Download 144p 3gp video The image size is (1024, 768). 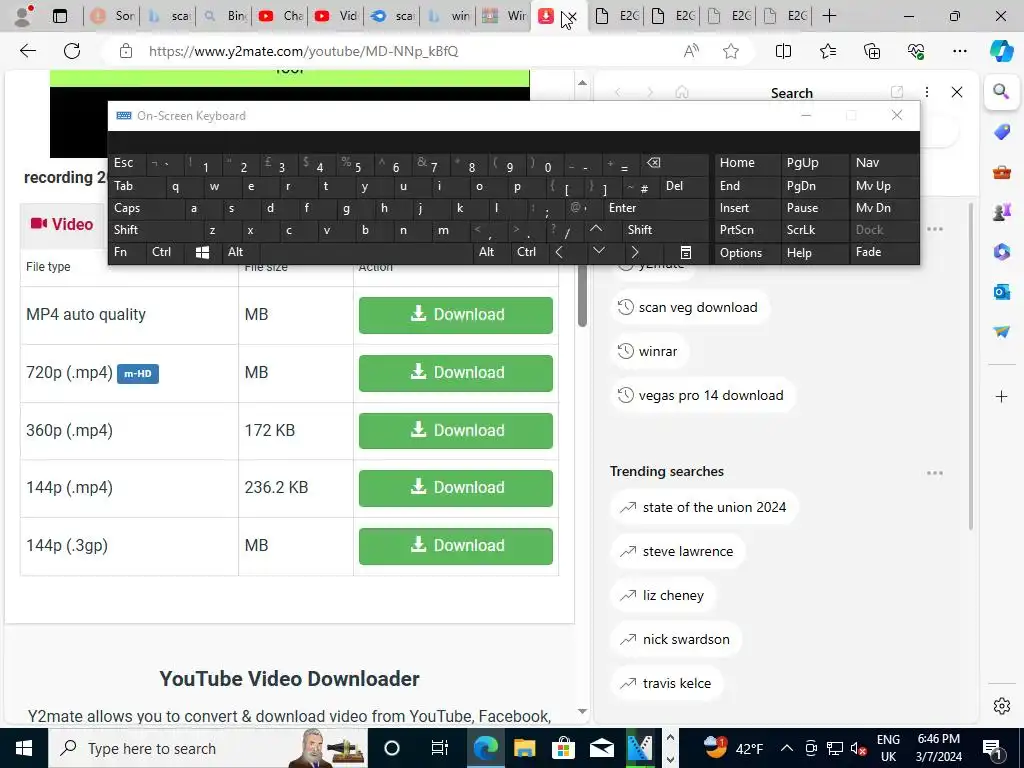(x=456, y=546)
